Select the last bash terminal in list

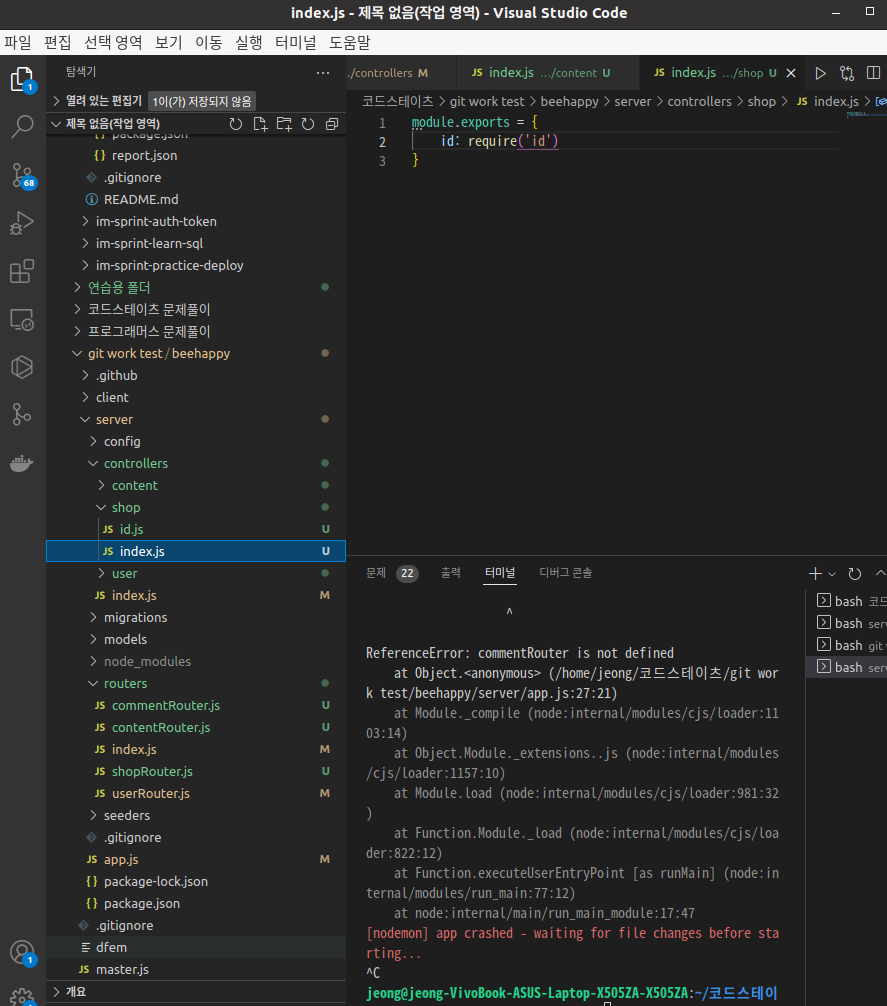pyautogui.click(x=846, y=667)
